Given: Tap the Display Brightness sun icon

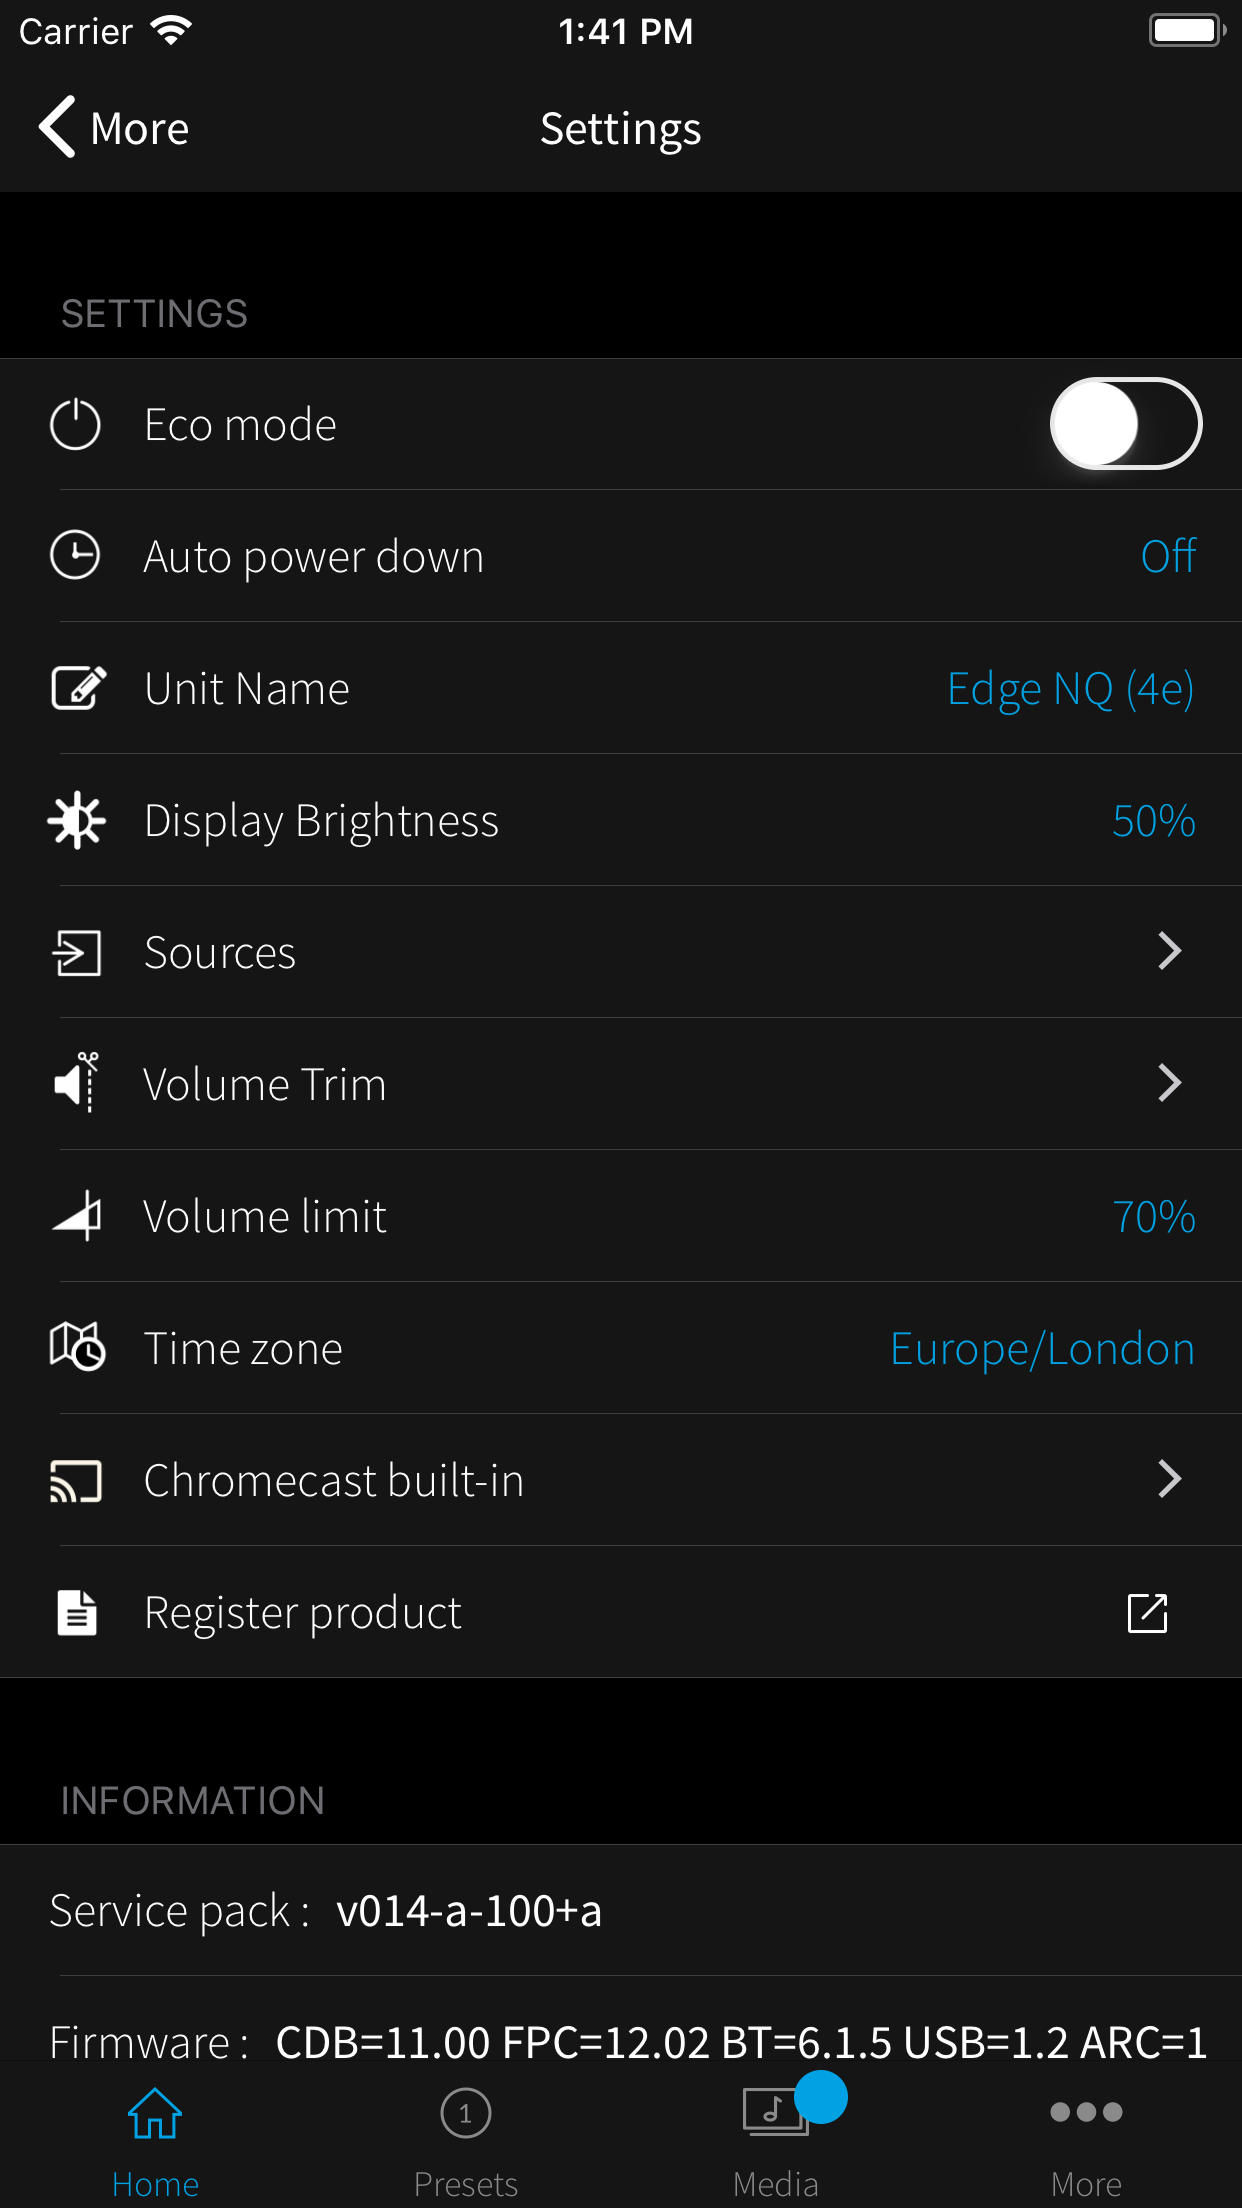Looking at the screenshot, I should (x=76, y=821).
